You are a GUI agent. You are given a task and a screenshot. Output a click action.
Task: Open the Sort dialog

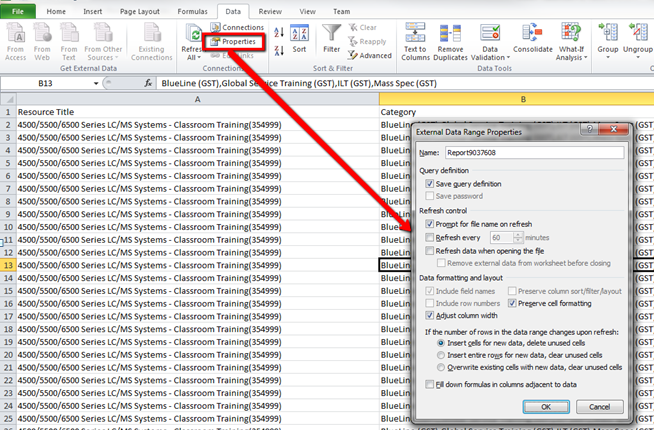click(299, 38)
